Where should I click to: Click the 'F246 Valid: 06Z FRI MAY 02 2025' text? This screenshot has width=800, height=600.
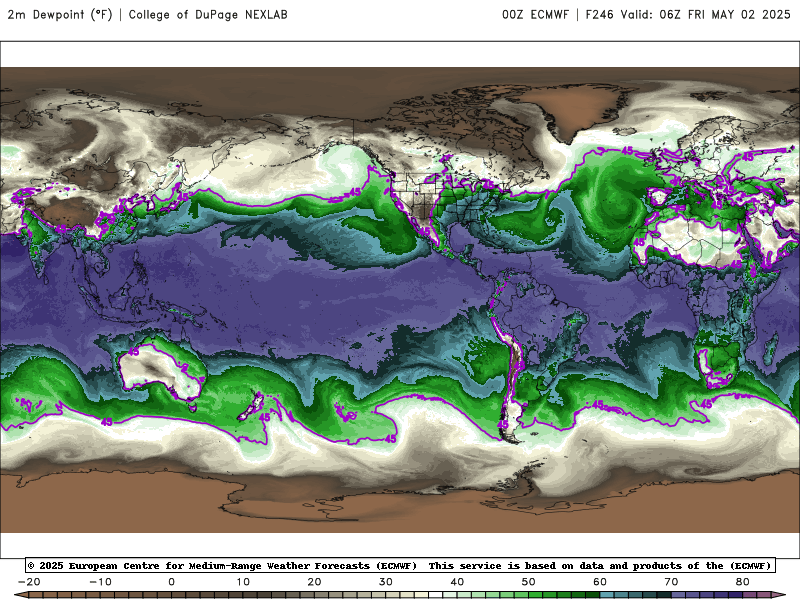[688, 15]
